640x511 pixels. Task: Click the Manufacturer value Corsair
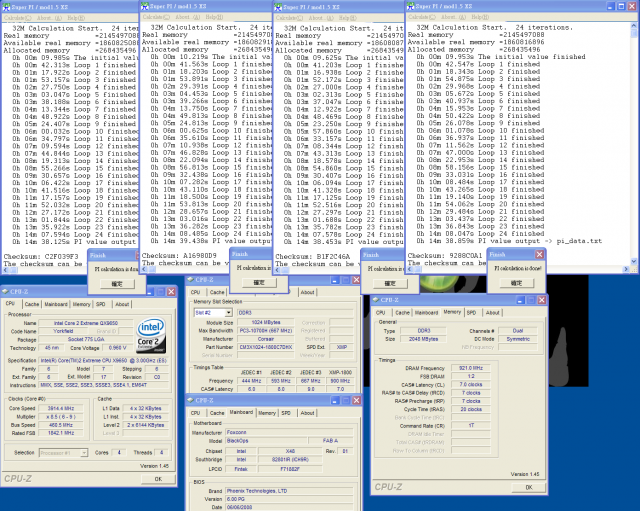(x=266, y=339)
